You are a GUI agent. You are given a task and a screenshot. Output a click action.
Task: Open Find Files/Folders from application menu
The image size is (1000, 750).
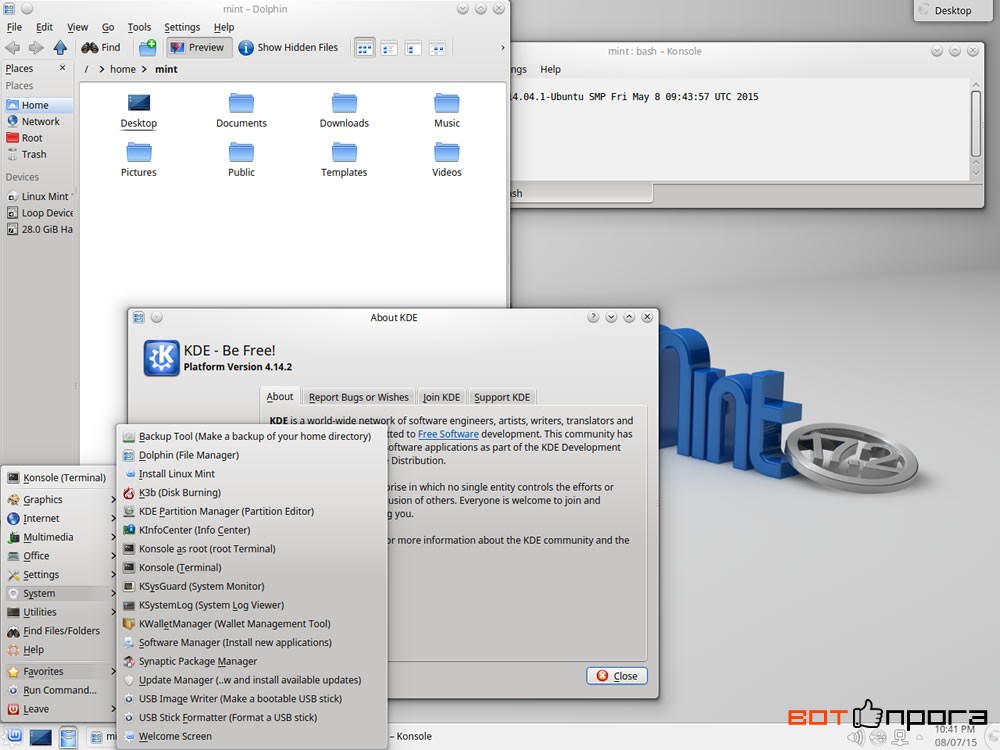tap(60, 631)
